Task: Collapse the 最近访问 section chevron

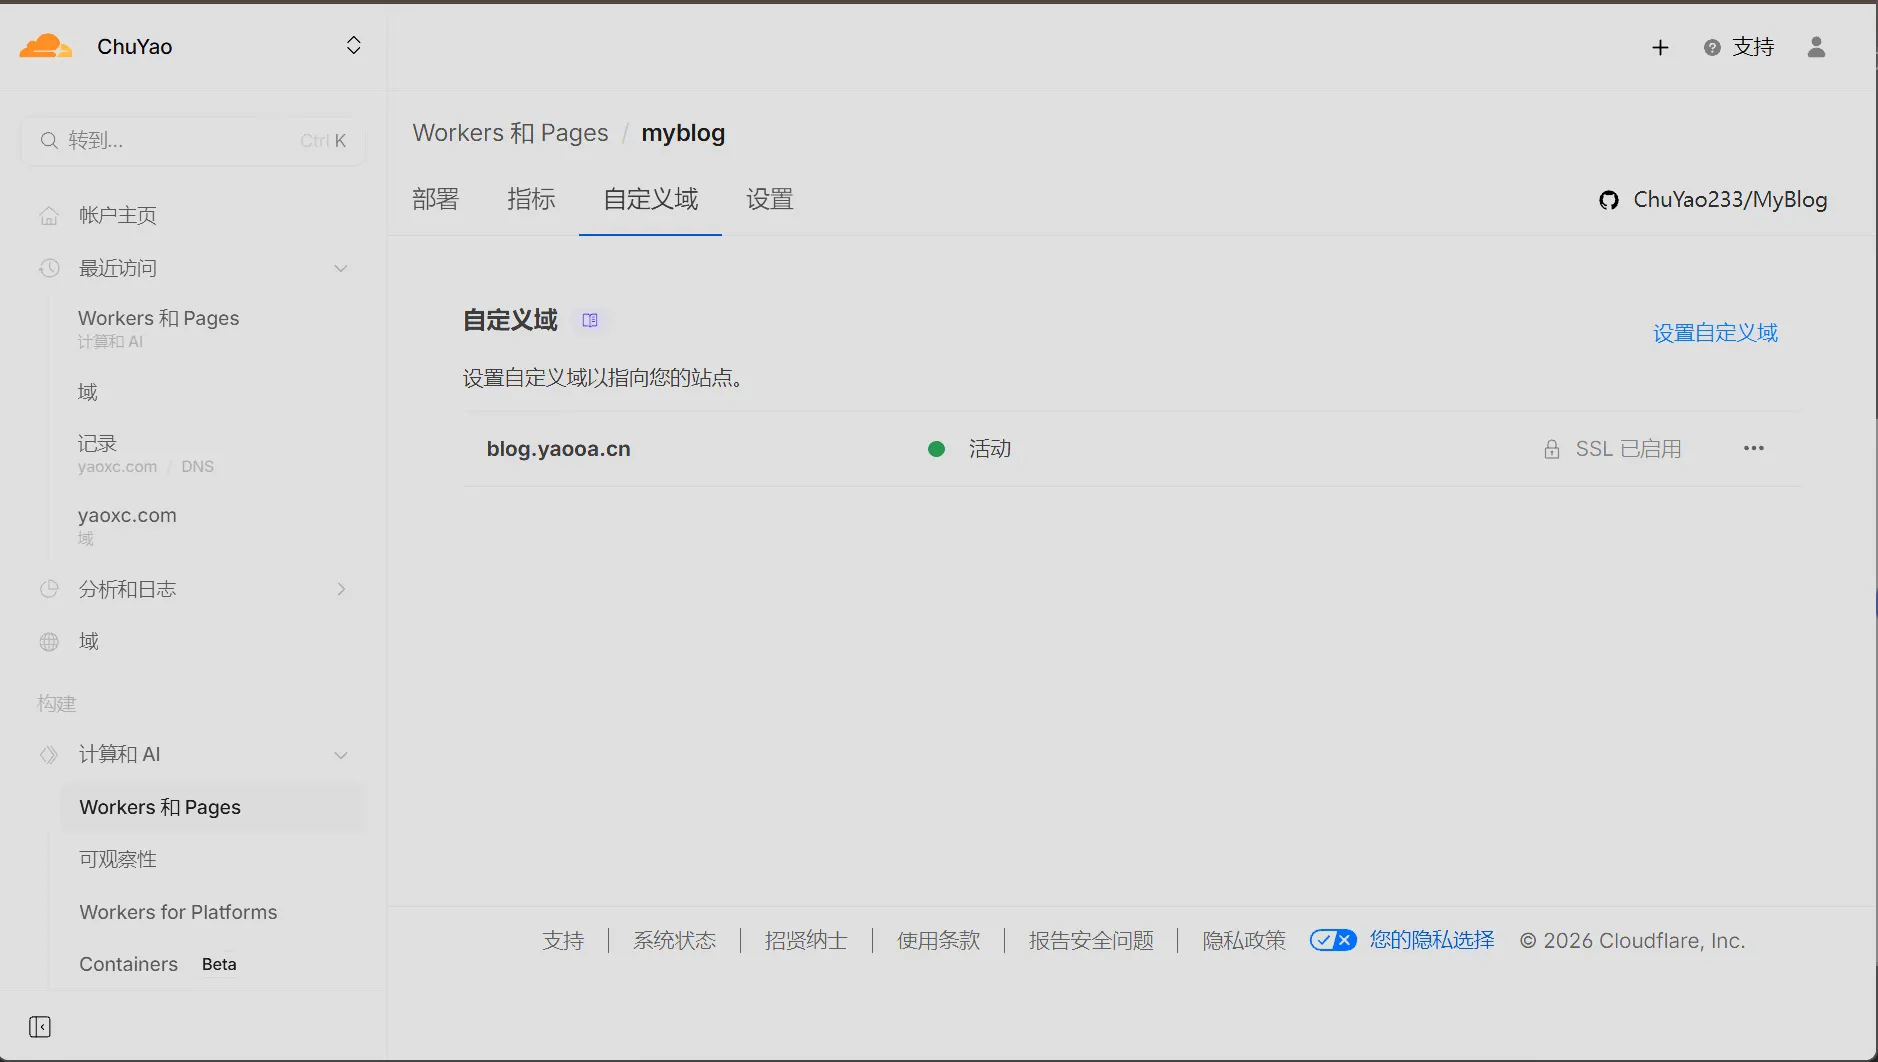Action: tap(341, 268)
